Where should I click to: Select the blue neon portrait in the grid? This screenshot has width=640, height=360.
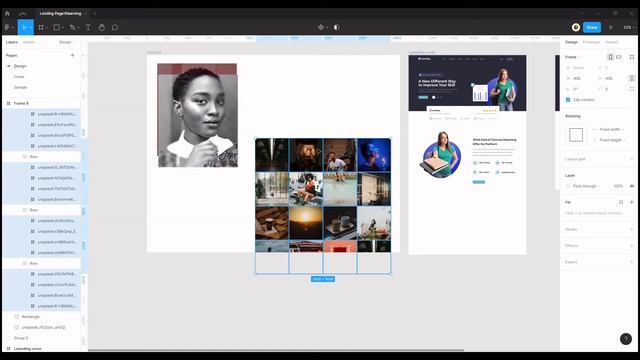(374, 155)
